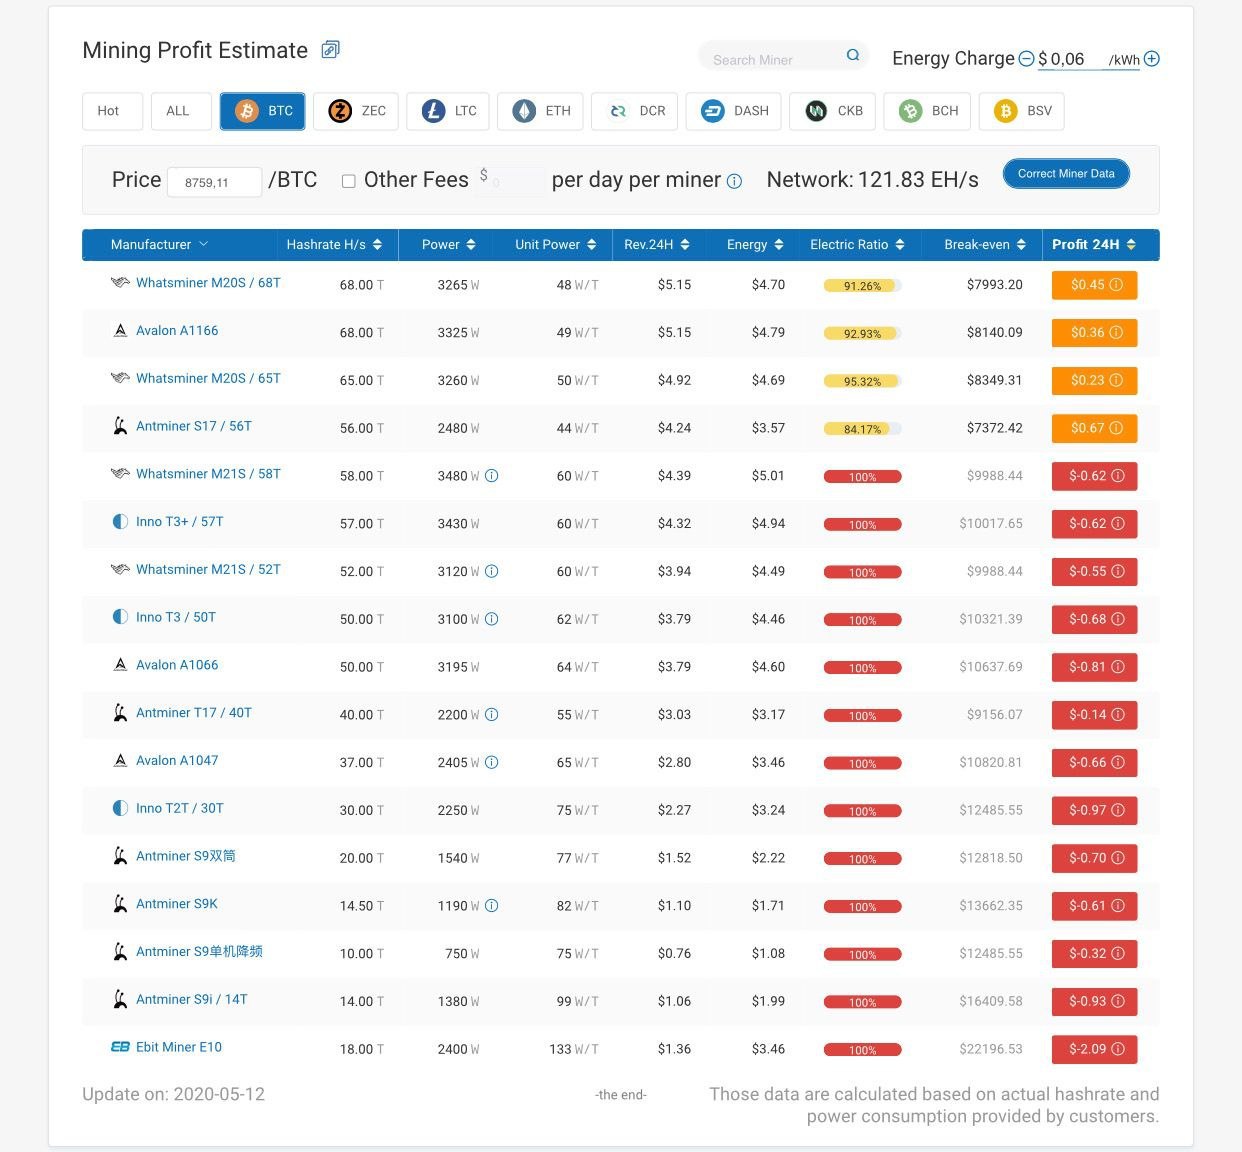Decrease energy charge with minus icon
The height and width of the screenshot is (1152, 1242).
click(1026, 59)
